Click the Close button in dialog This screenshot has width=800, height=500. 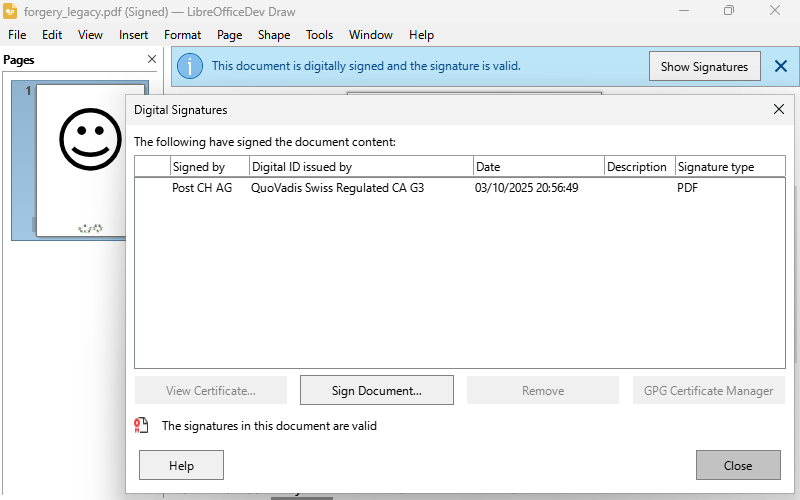pos(738,465)
